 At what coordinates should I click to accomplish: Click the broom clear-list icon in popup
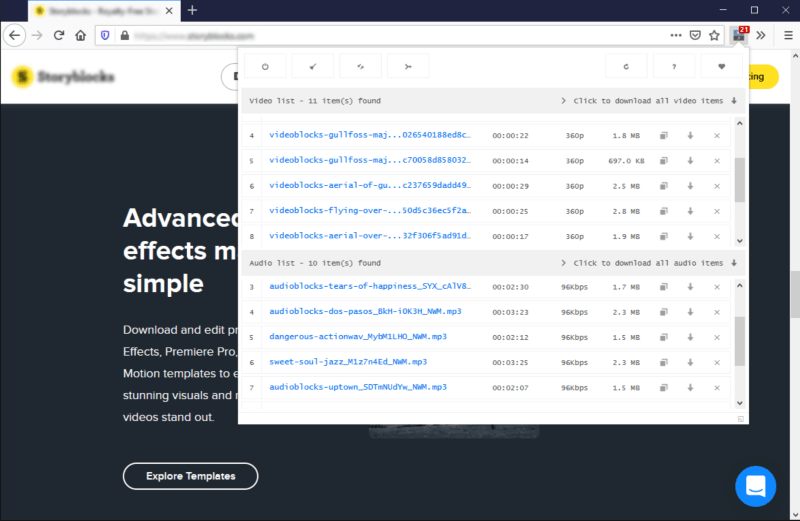coord(313,66)
